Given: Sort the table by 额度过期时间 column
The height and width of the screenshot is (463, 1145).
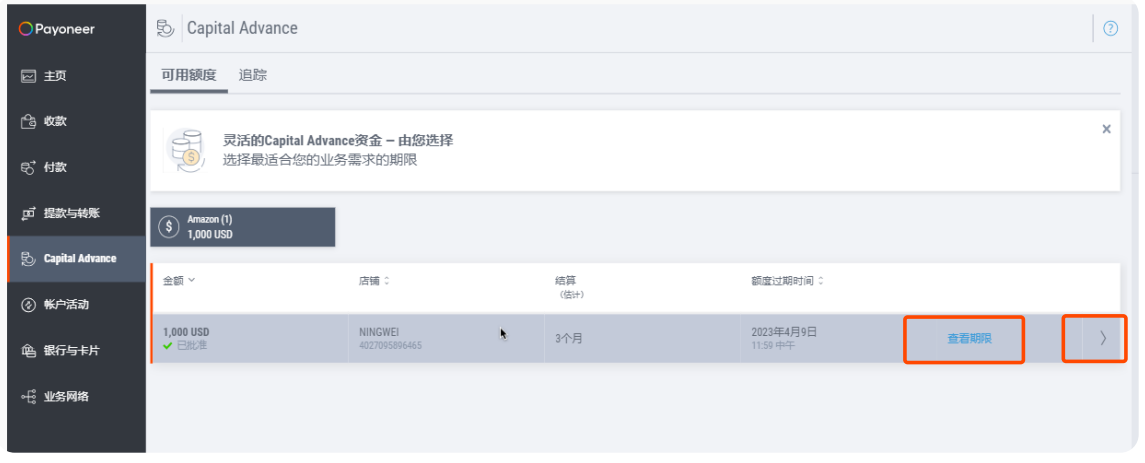Looking at the screenshot, I should [788, 280].
